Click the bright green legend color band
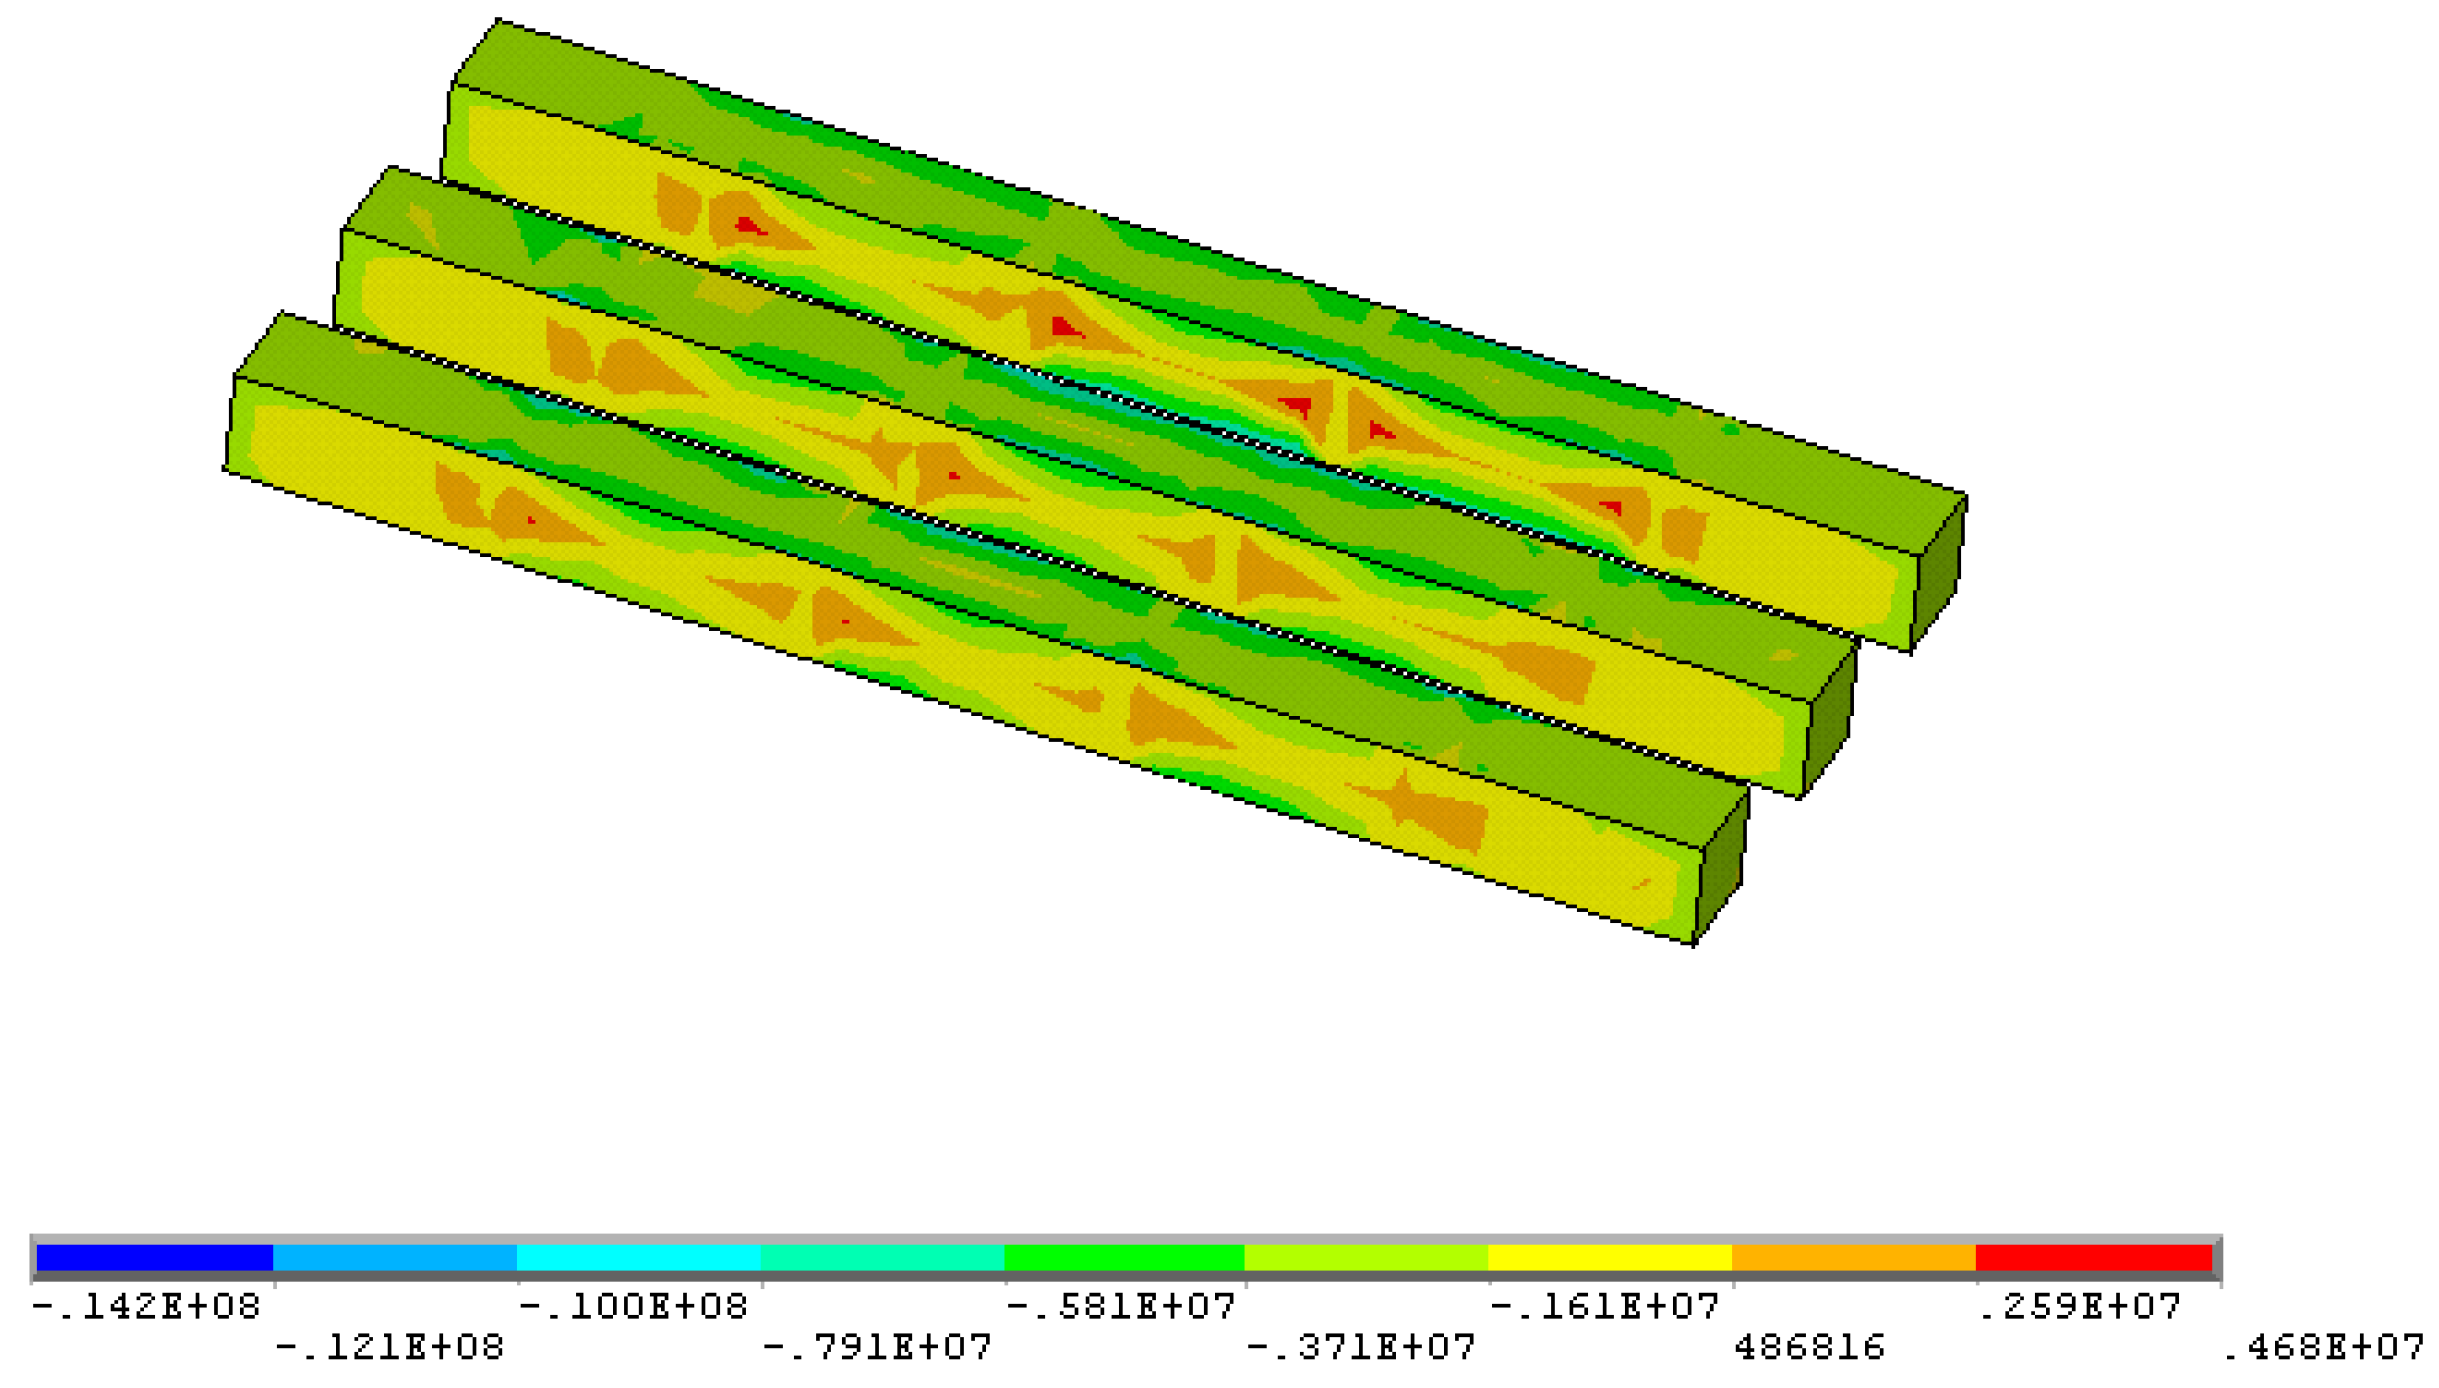 coord(1124,1257)
